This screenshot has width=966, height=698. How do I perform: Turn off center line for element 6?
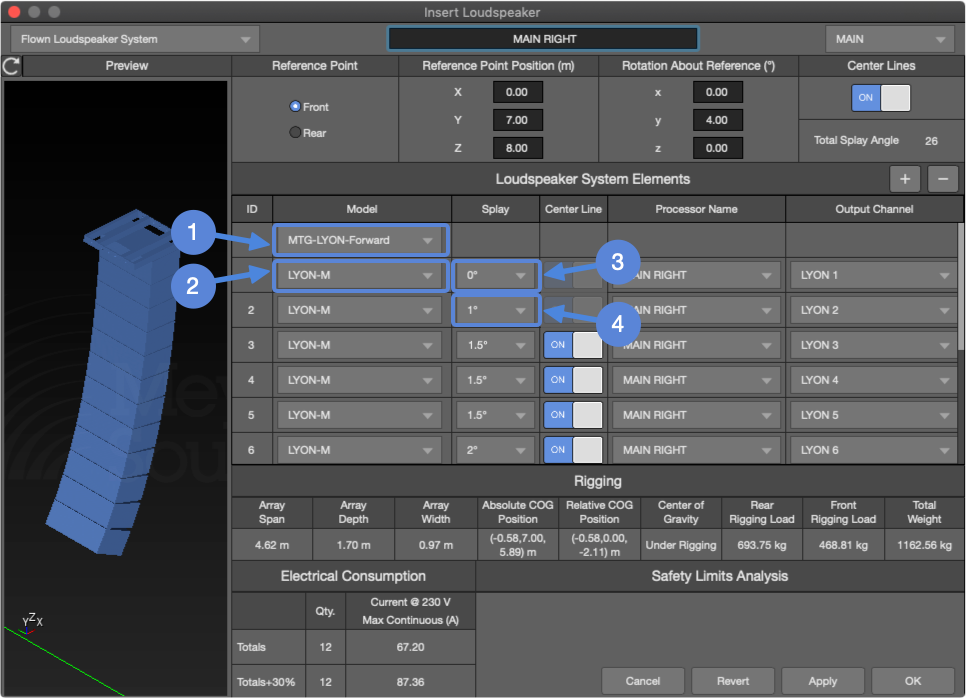[573, 450]
